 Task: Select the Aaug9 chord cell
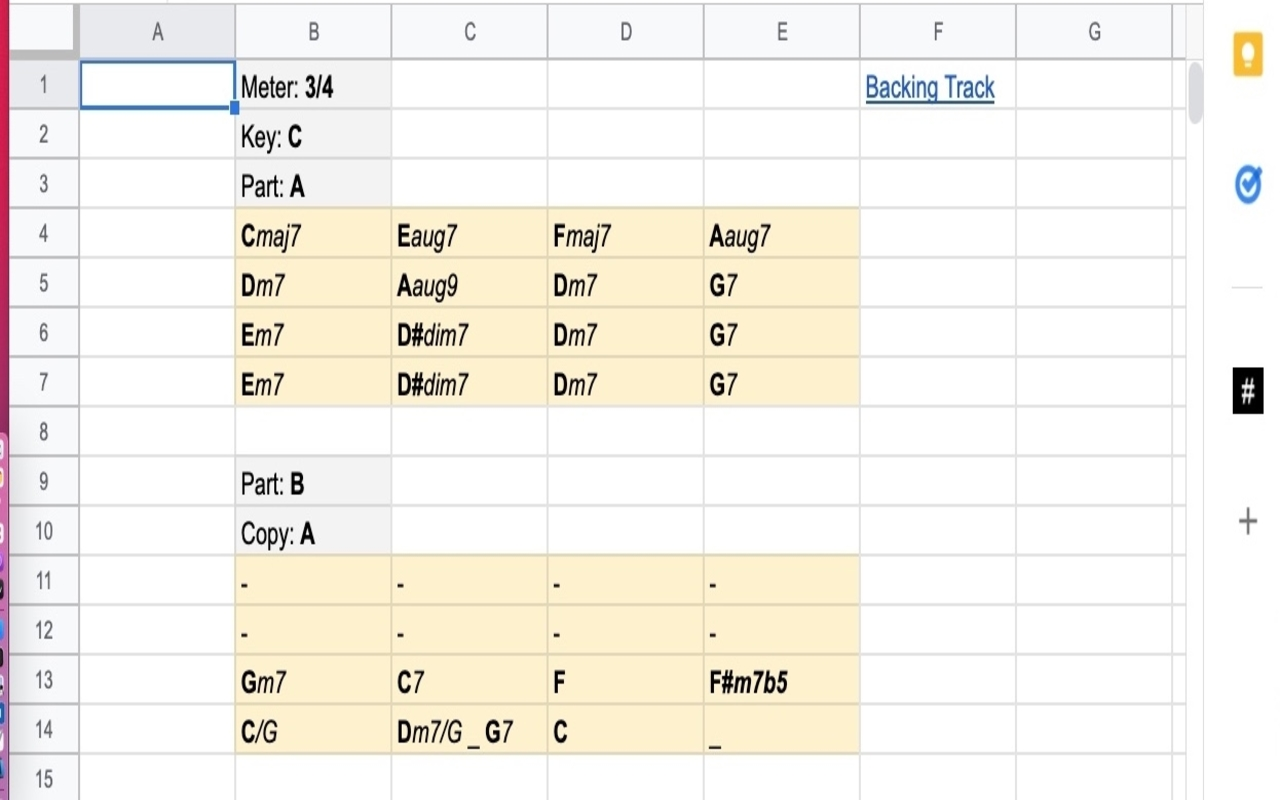[469, 284]
